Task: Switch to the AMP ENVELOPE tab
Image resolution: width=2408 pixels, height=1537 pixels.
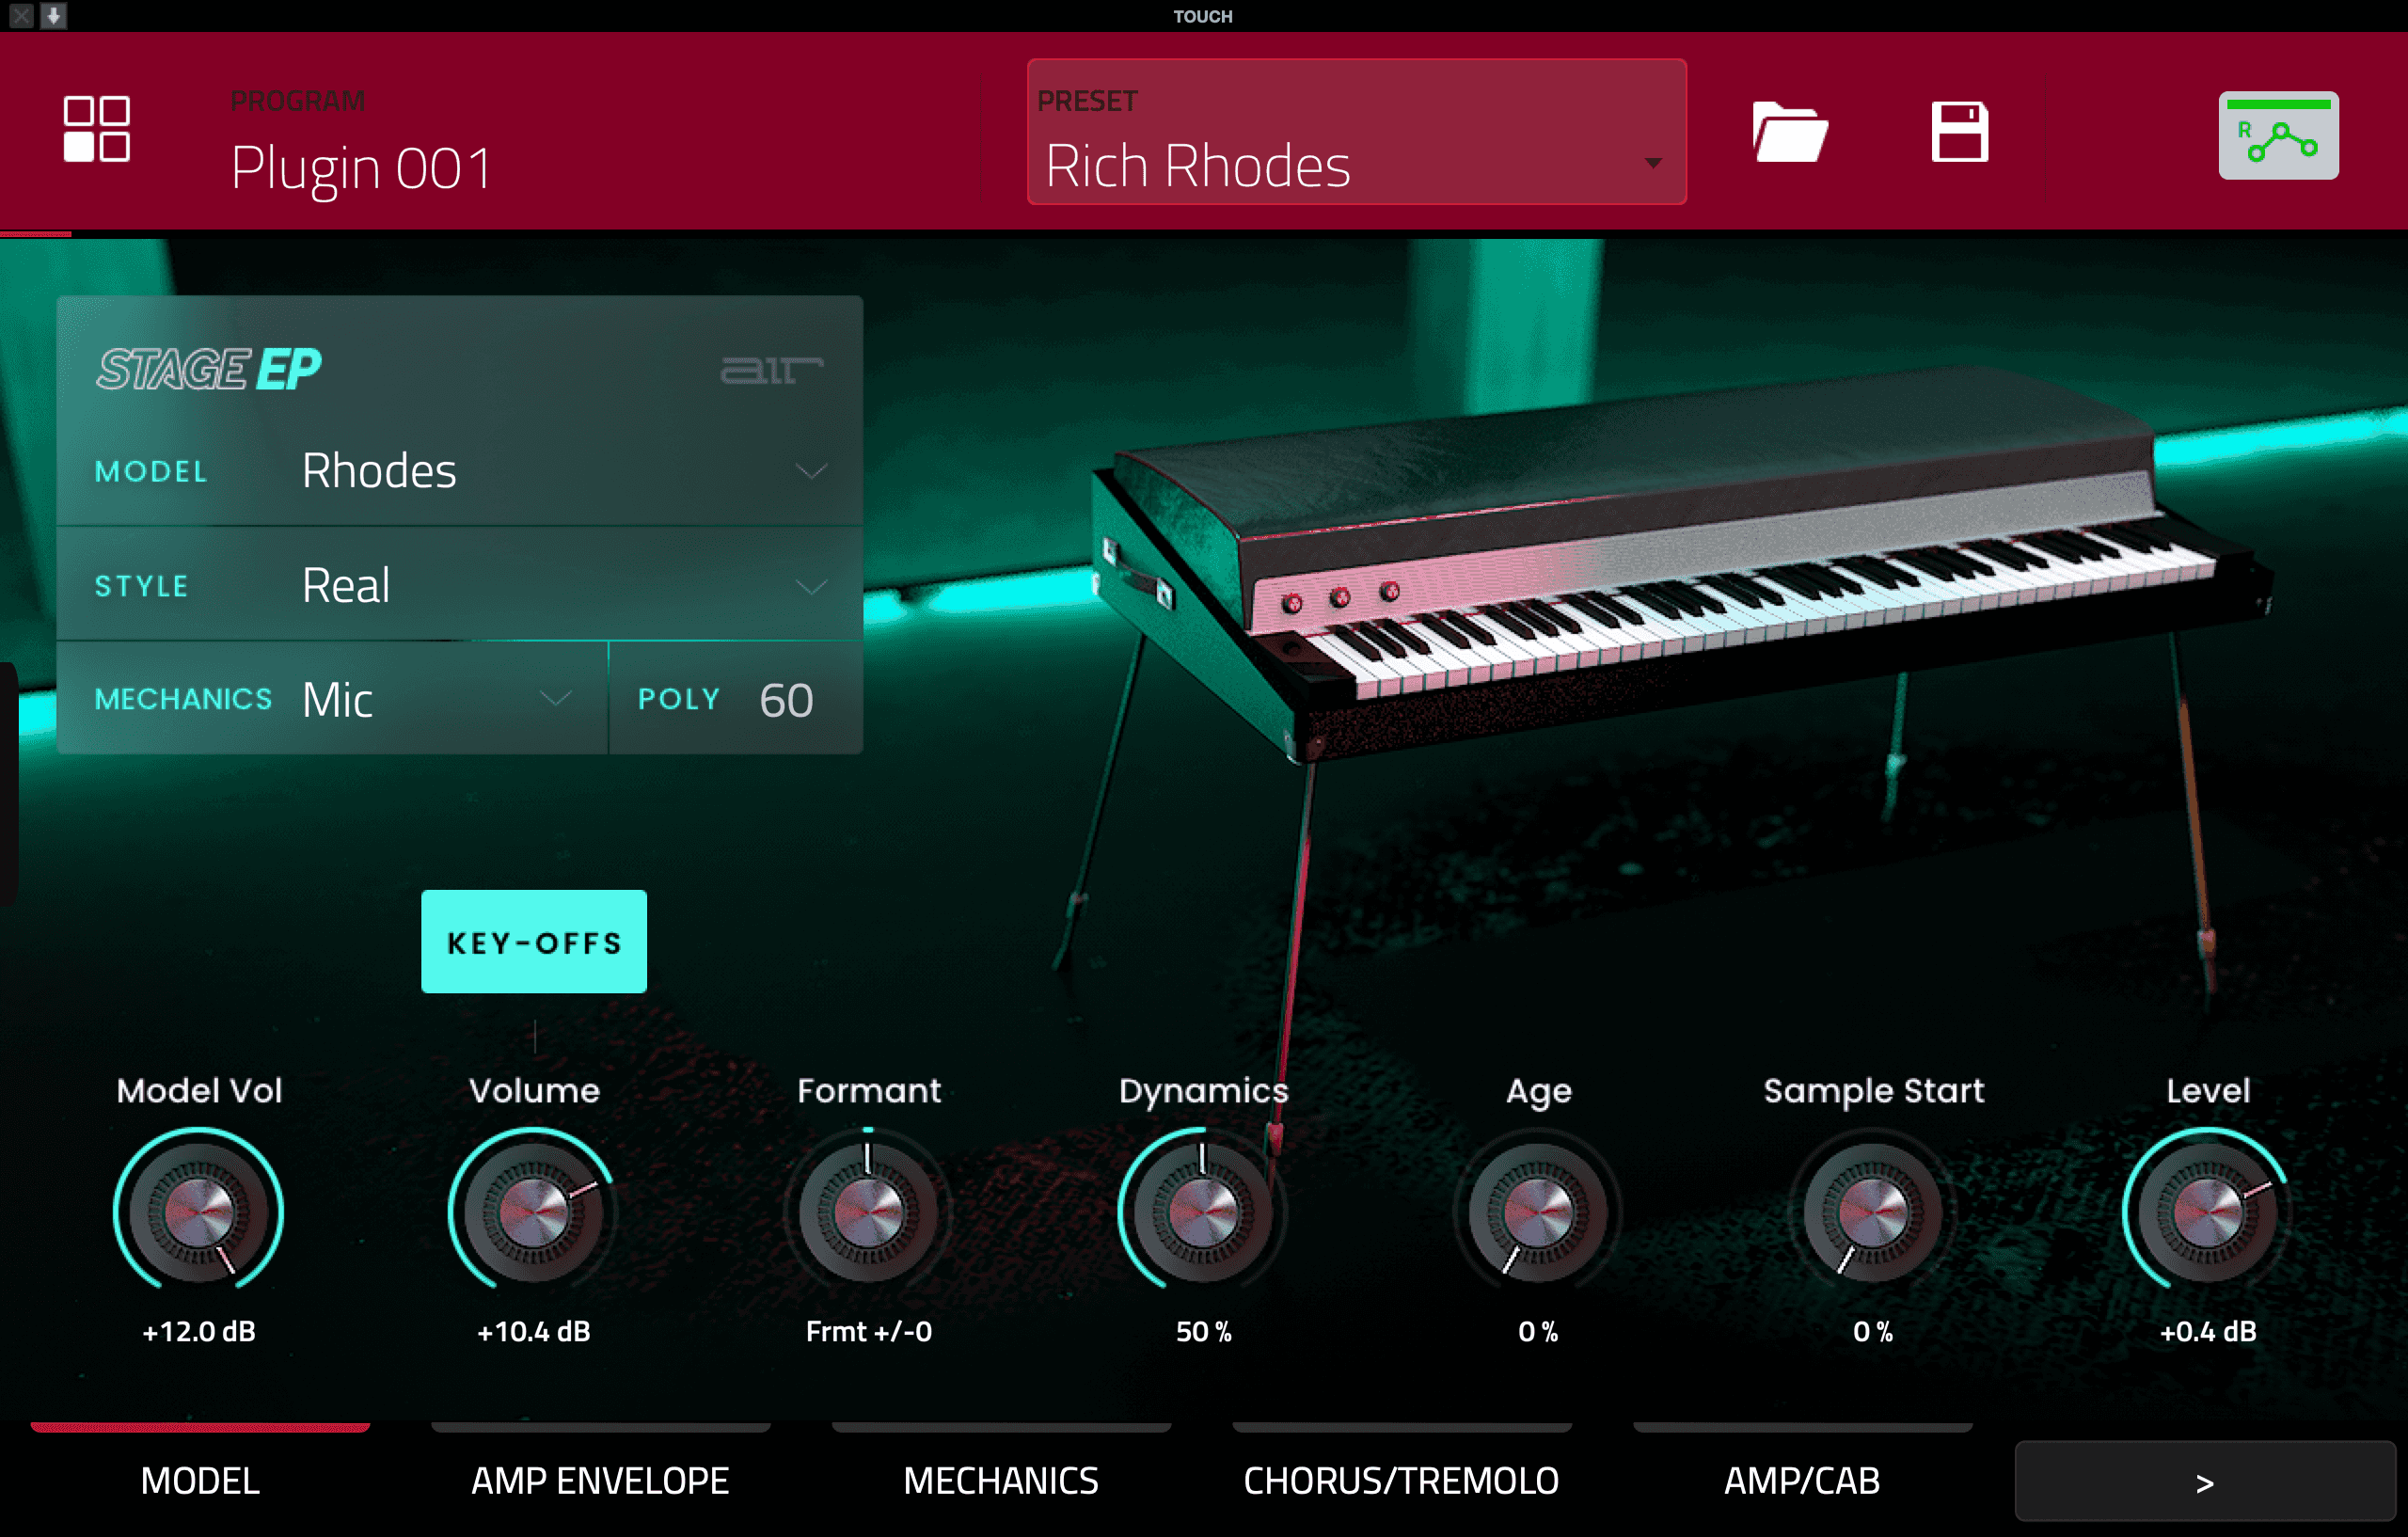Action: tap(600, 1479)
